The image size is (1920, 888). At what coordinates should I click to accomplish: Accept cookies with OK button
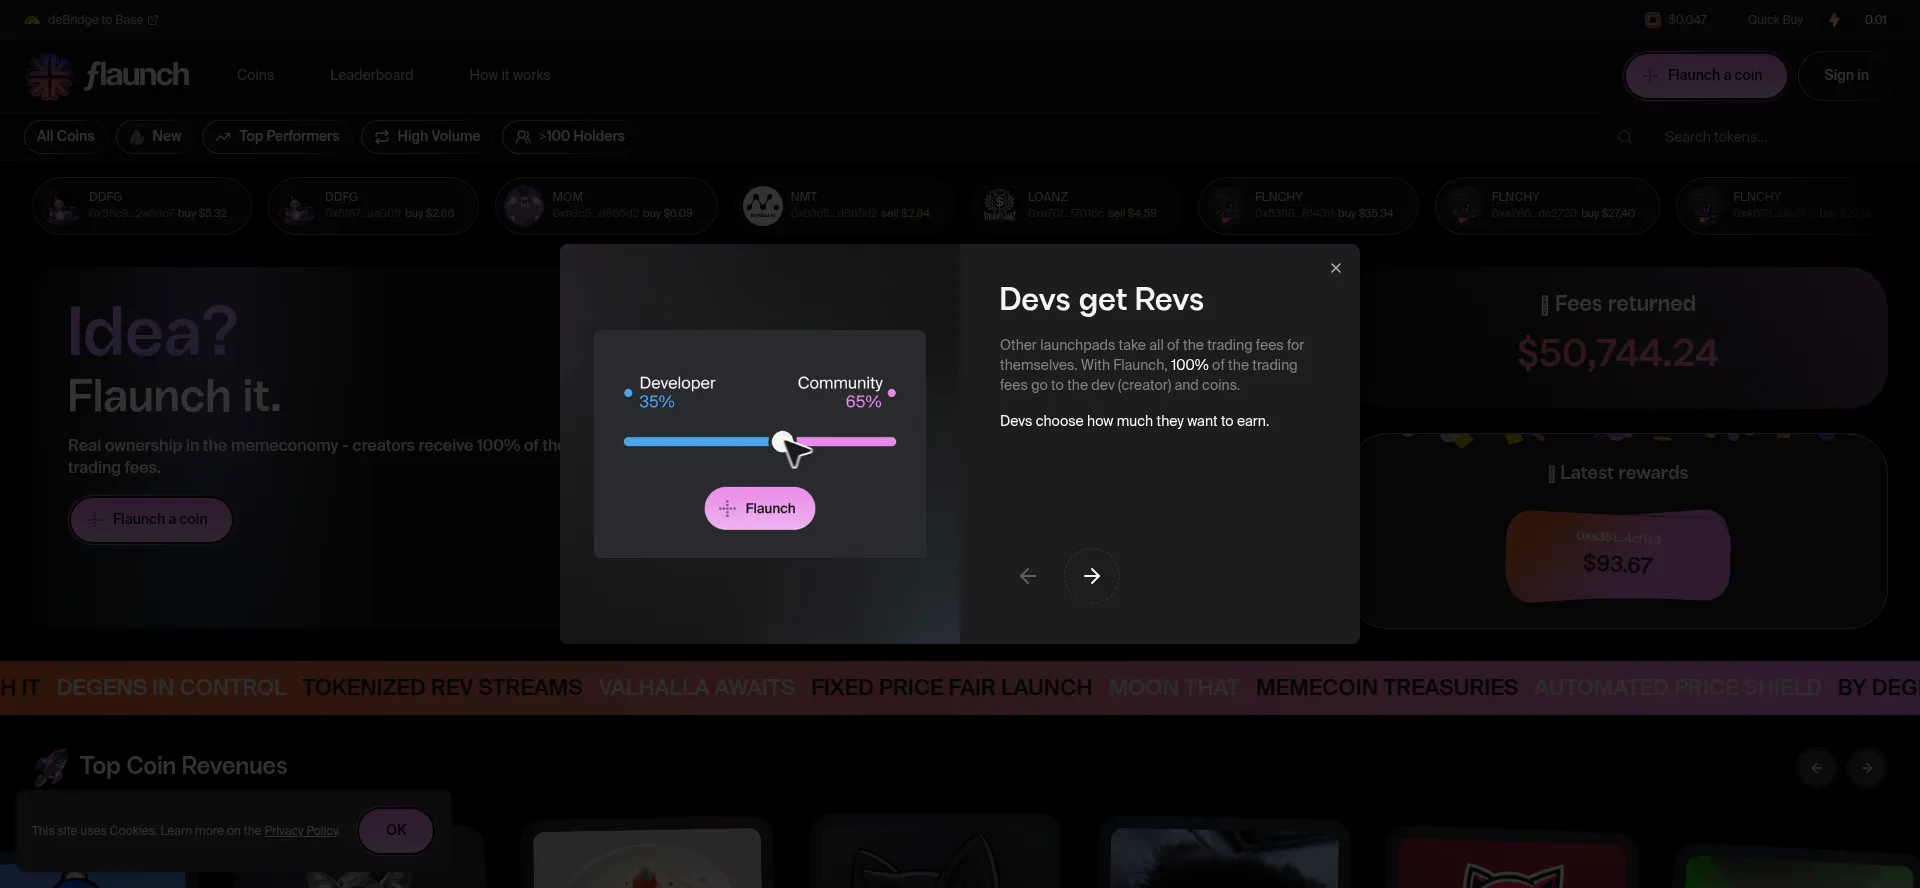(396, 831)
